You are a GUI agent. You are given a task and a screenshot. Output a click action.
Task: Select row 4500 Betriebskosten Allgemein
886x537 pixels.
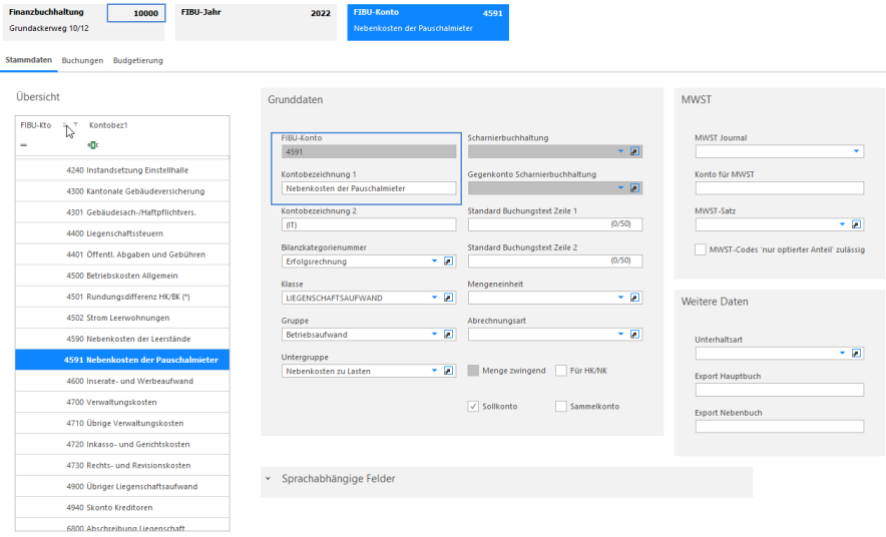pos(122,275)
